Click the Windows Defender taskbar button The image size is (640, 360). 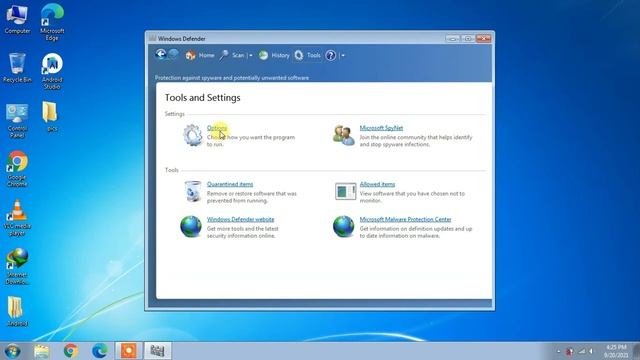[x=158, y=351]
